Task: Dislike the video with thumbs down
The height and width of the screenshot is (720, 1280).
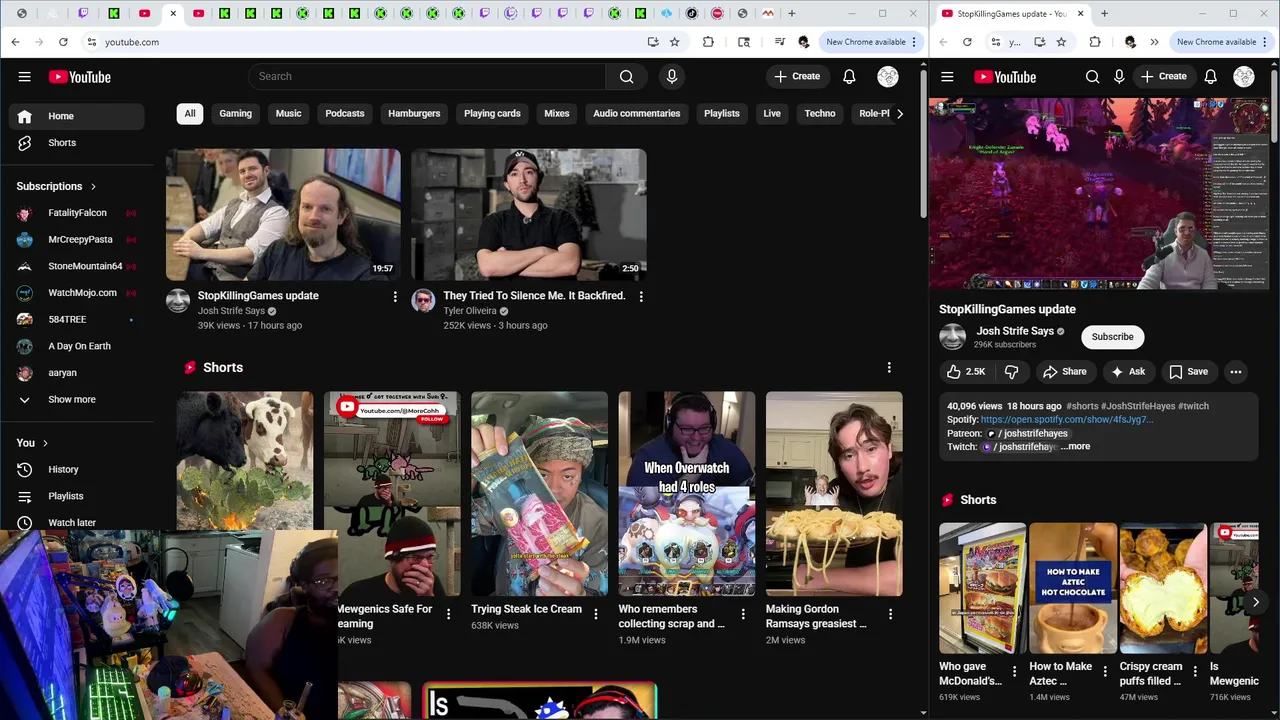Action: click(1011, 372)
